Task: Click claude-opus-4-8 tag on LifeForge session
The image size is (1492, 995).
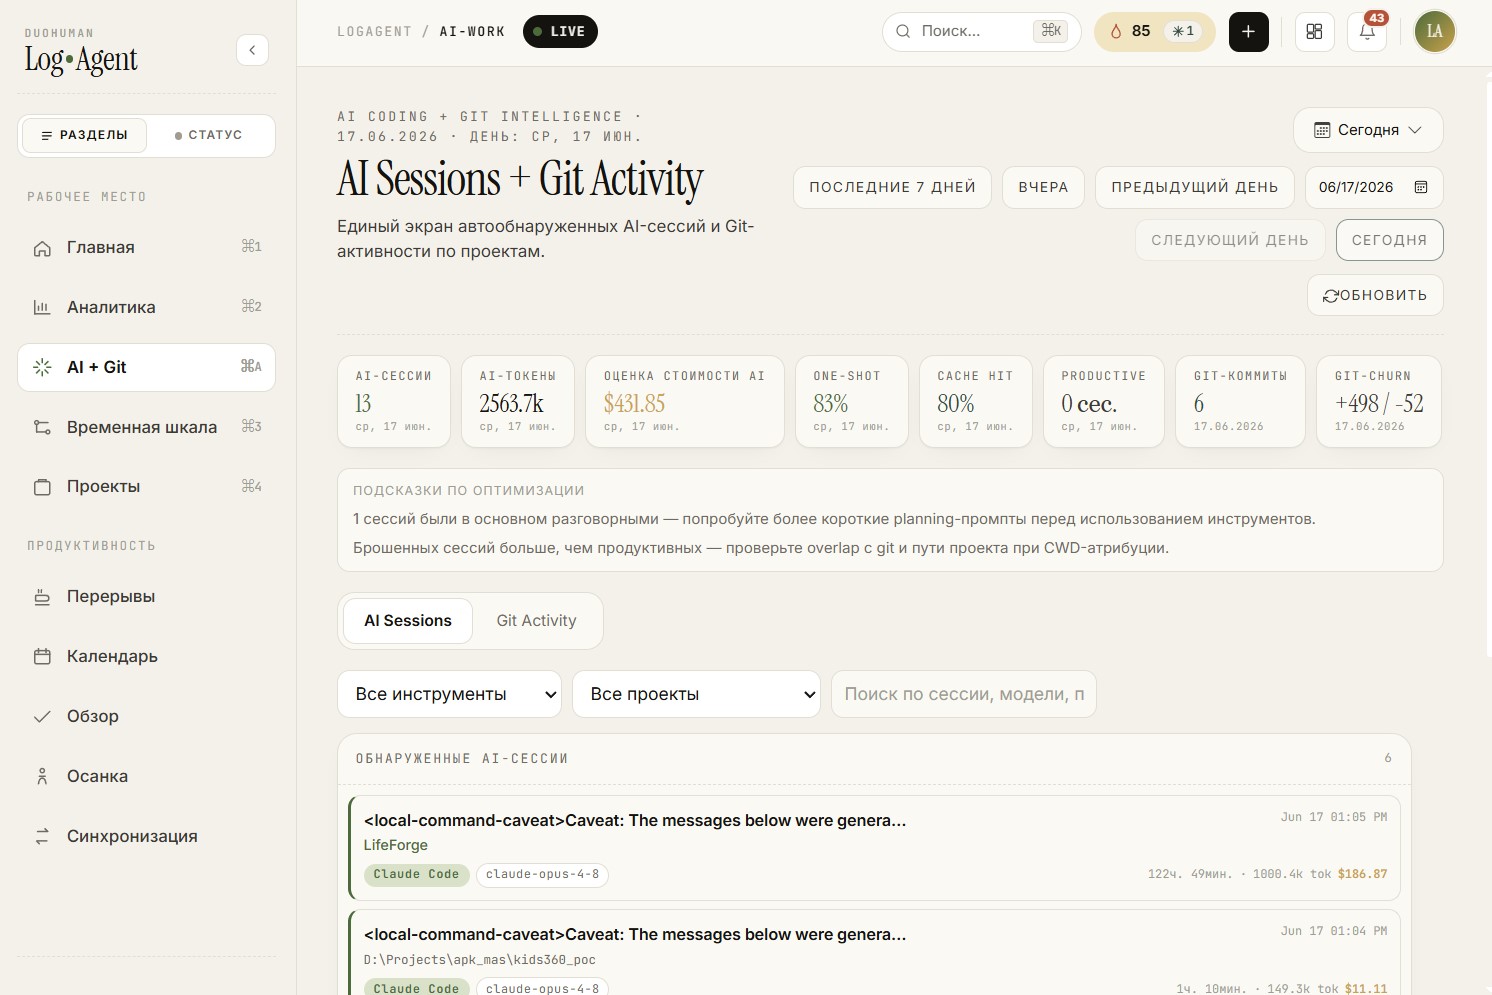Action: [x=543, y=875]
